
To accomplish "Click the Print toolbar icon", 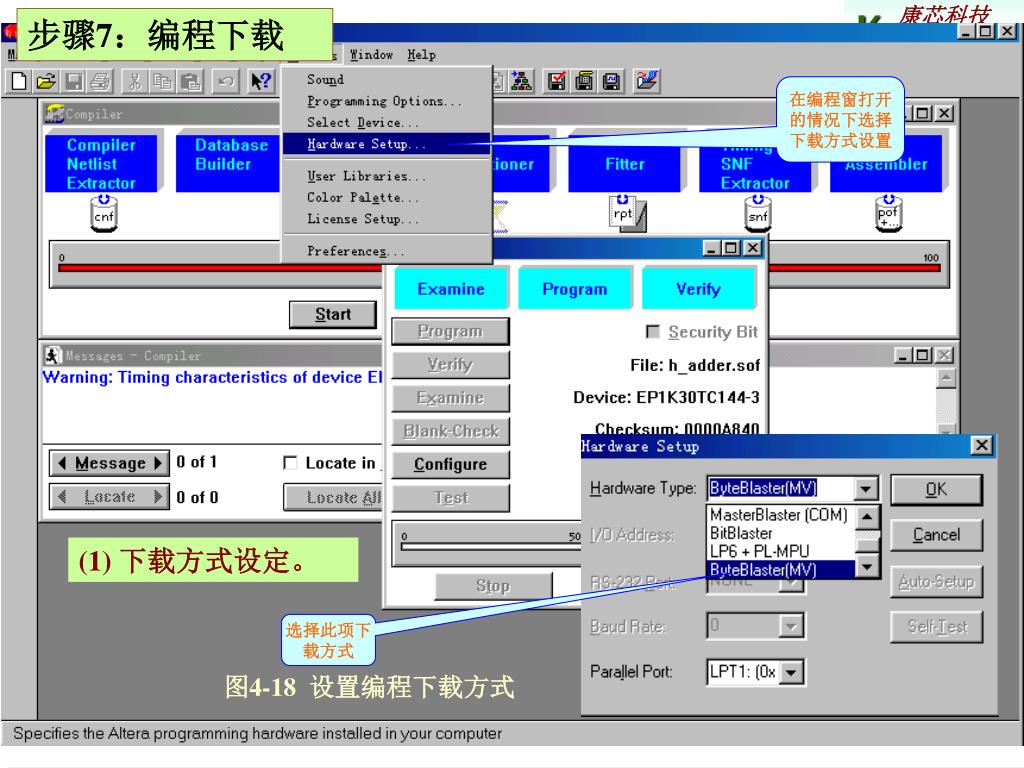I will pos(101,82).
